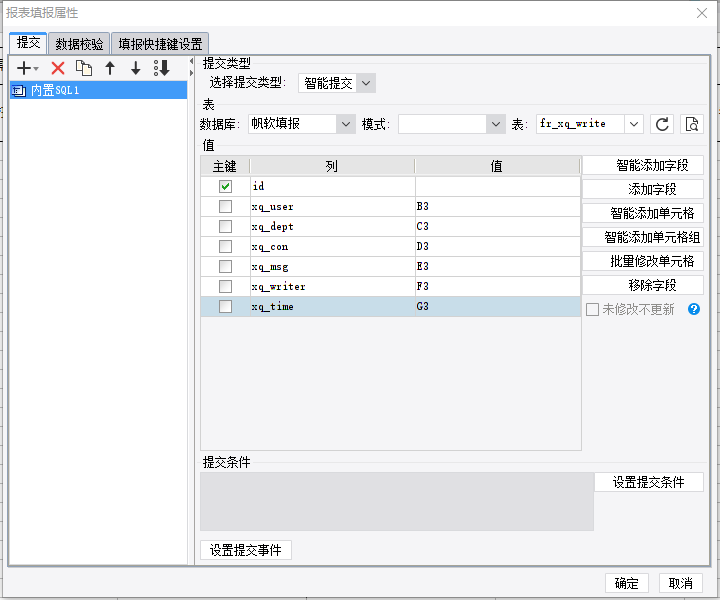
Task: Click value cell B3
Action: [x=498, y=207]
